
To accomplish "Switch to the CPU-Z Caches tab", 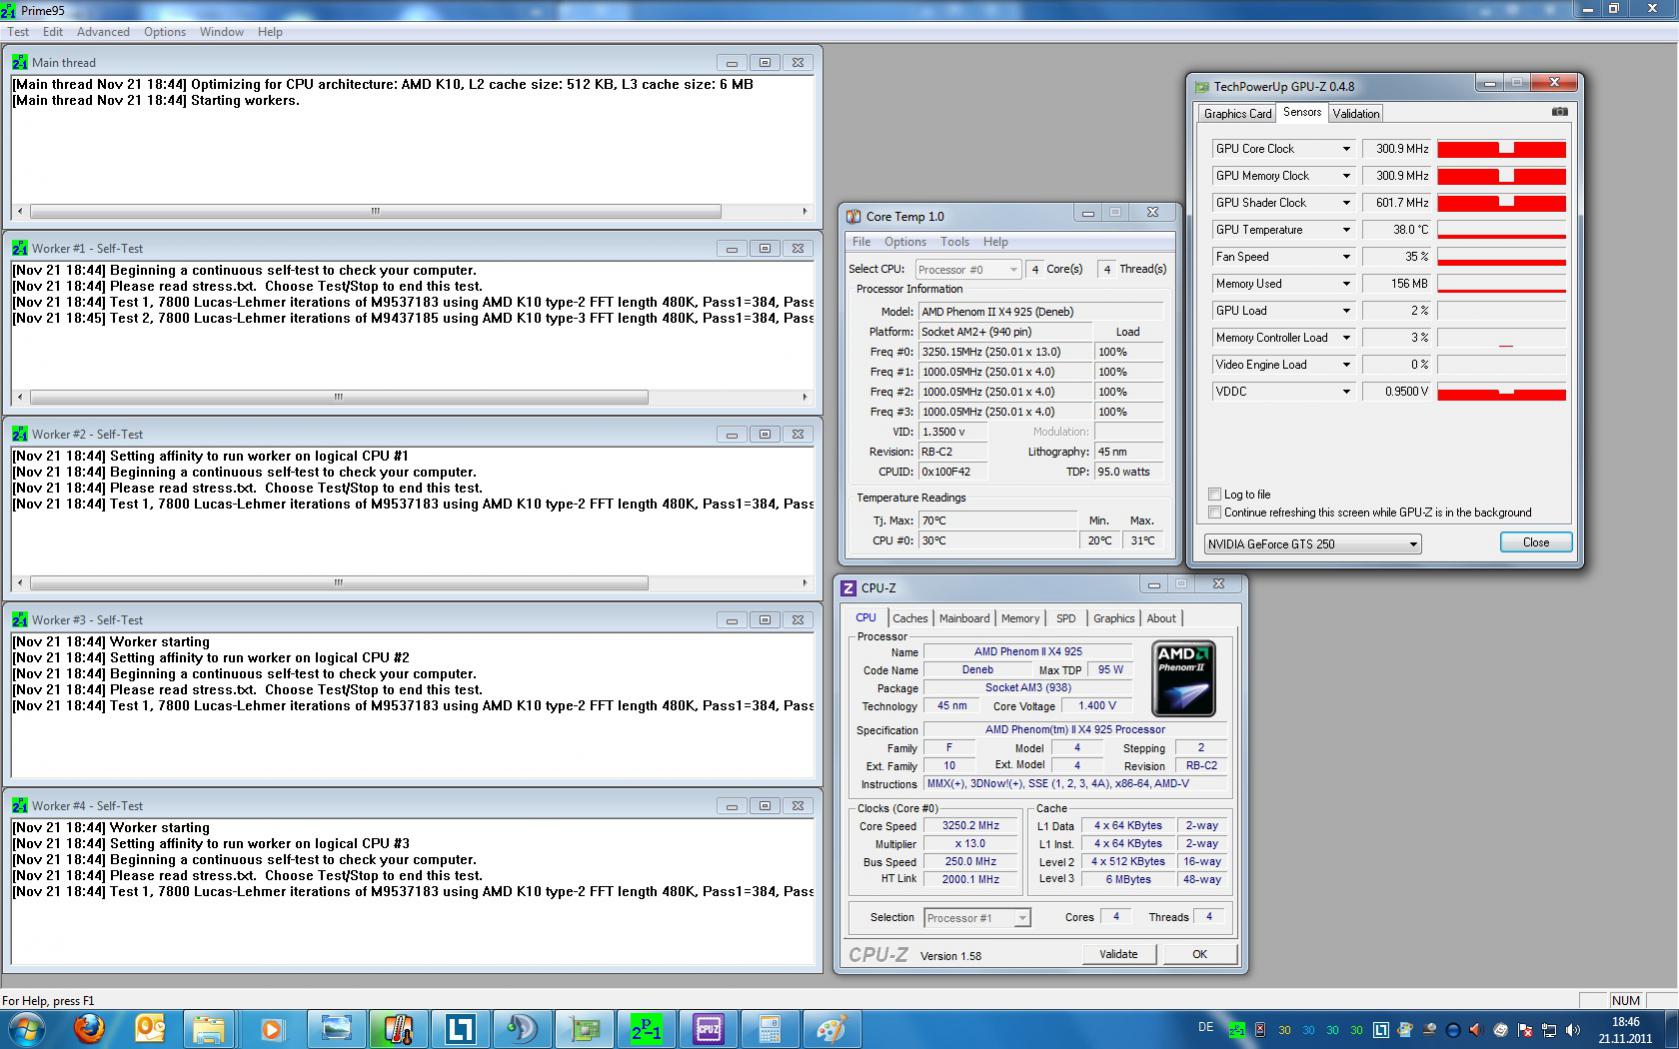I will [910, 618].
